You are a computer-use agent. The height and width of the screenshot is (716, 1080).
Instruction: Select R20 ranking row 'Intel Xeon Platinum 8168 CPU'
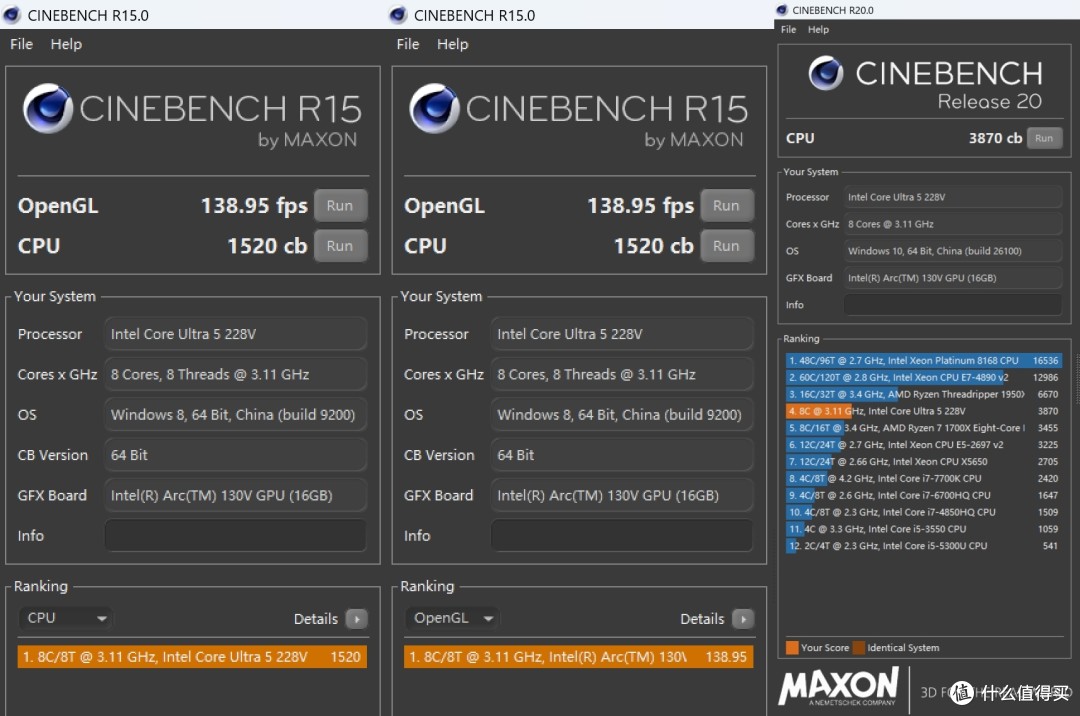(924, 361)
